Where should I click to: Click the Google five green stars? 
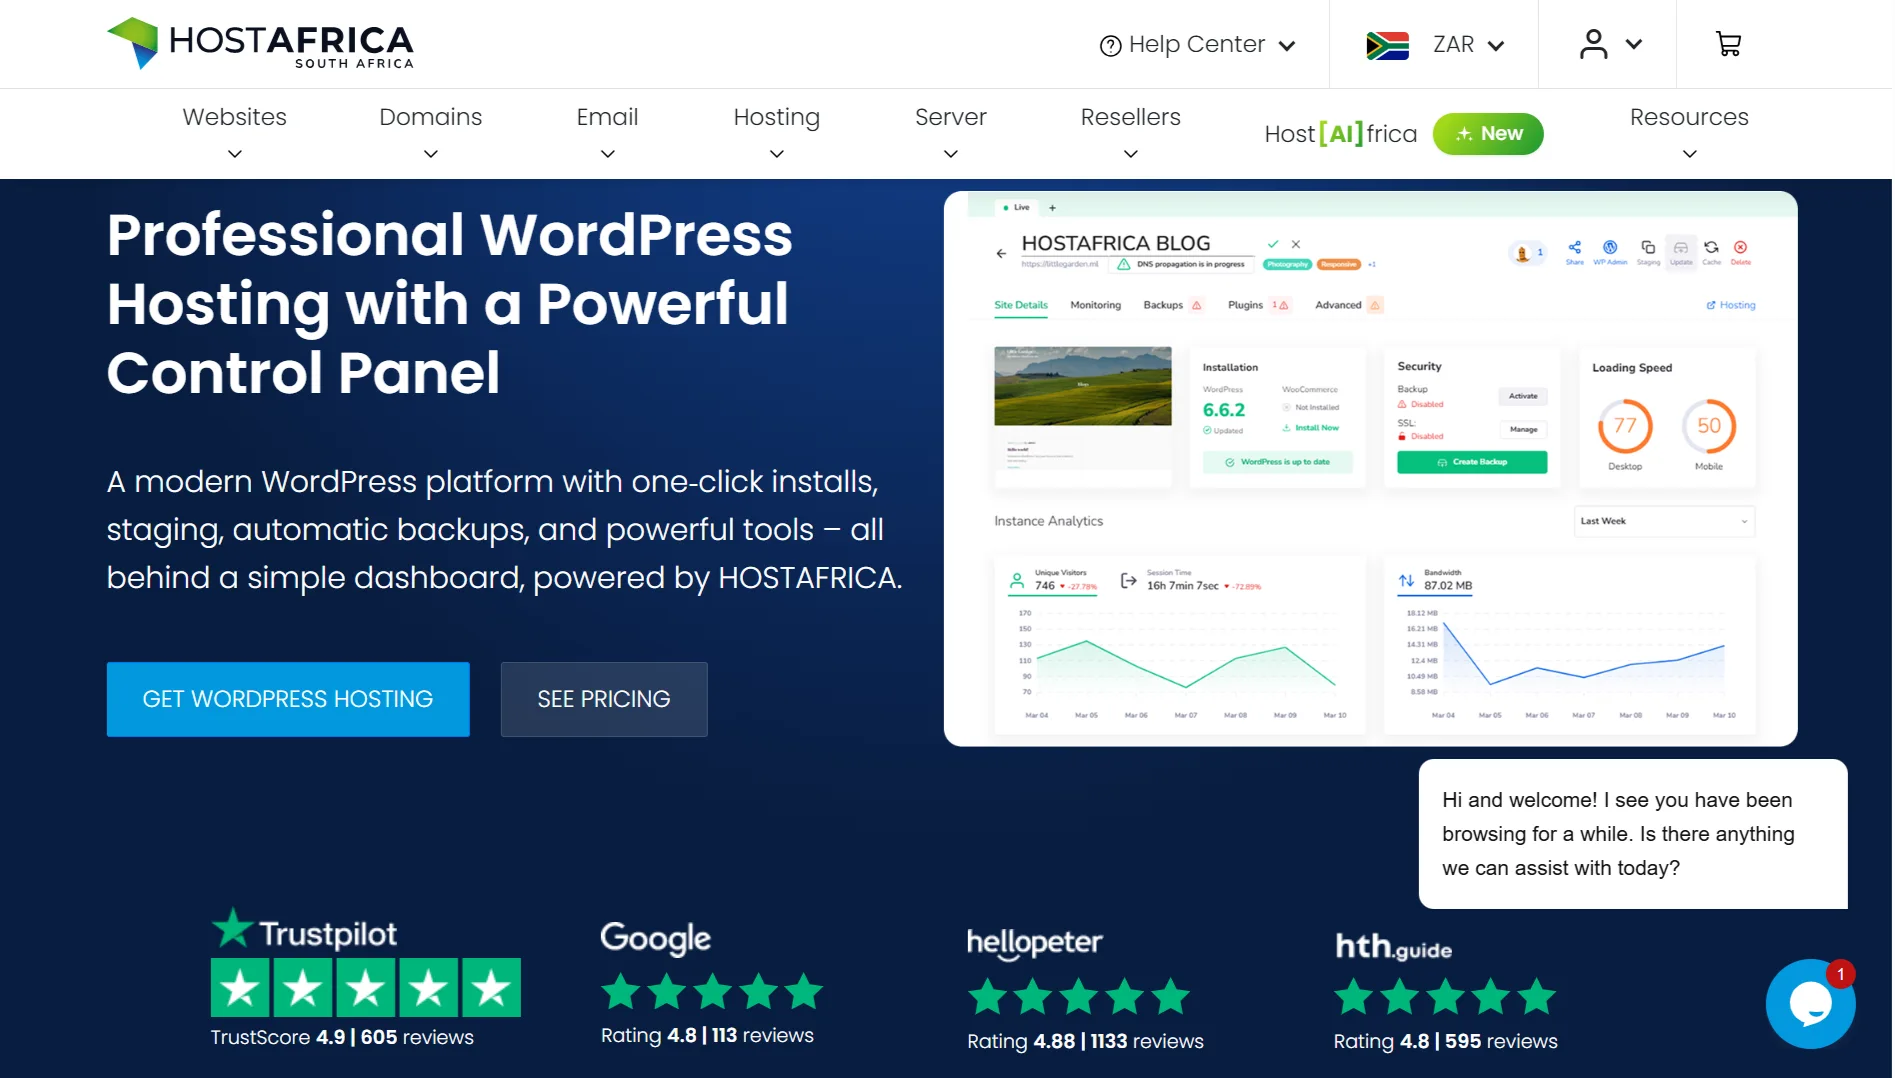[712, 992]
